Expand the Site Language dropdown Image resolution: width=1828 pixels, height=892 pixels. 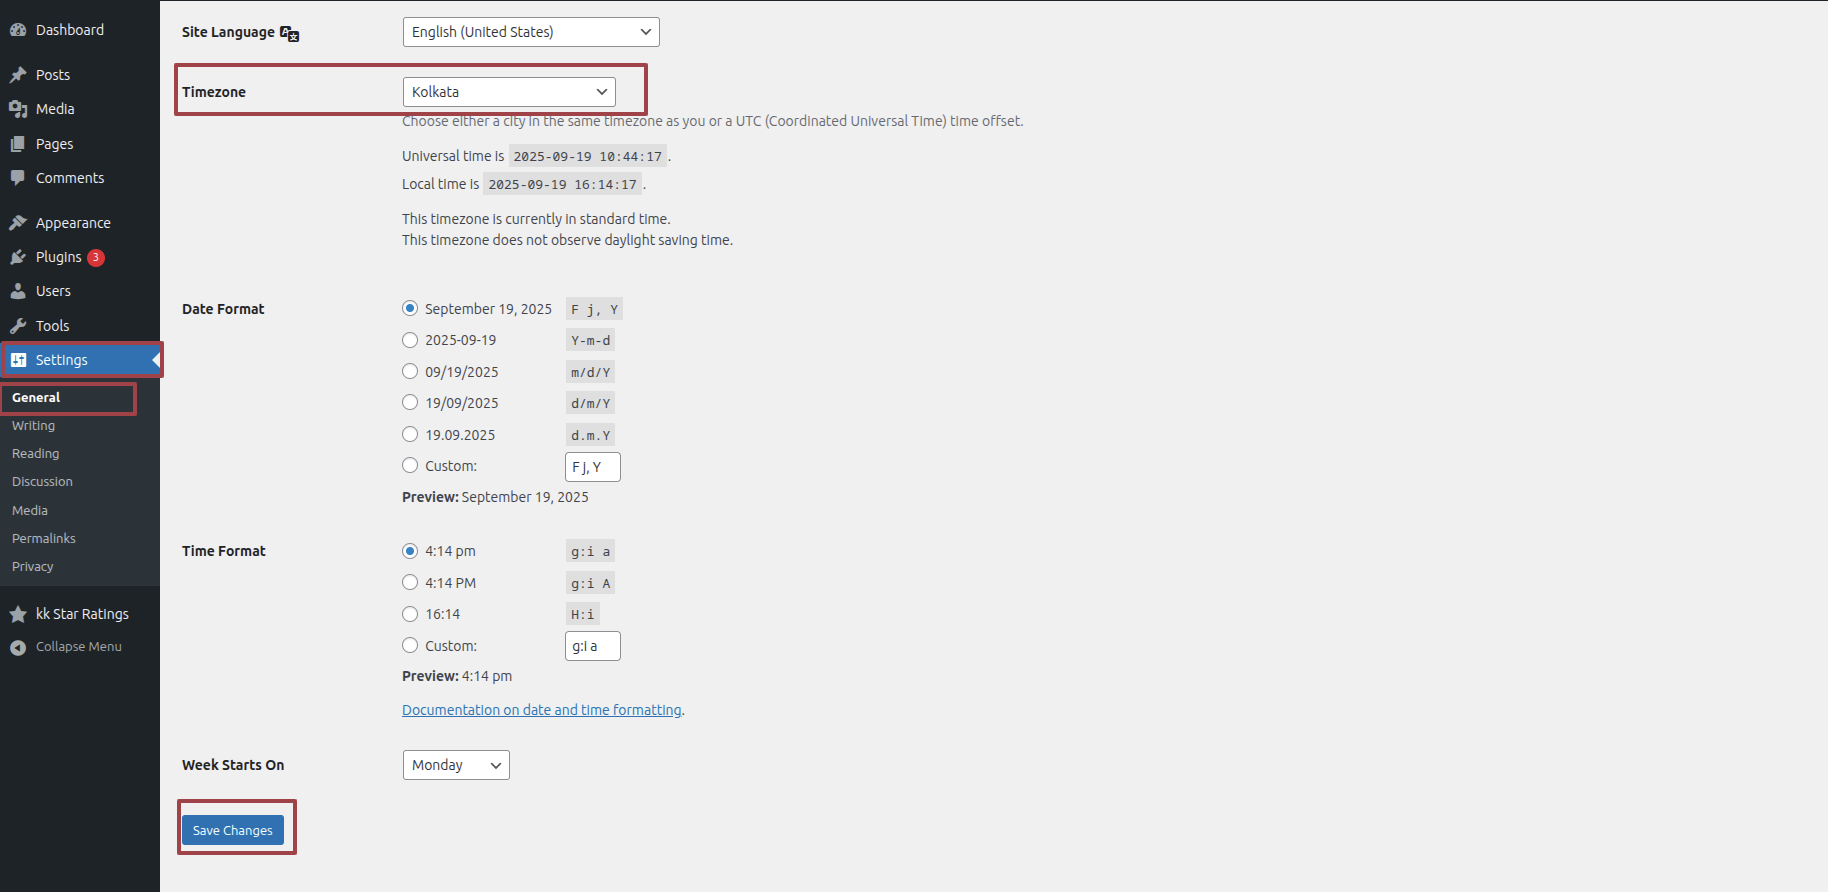(x=531, y=32)
